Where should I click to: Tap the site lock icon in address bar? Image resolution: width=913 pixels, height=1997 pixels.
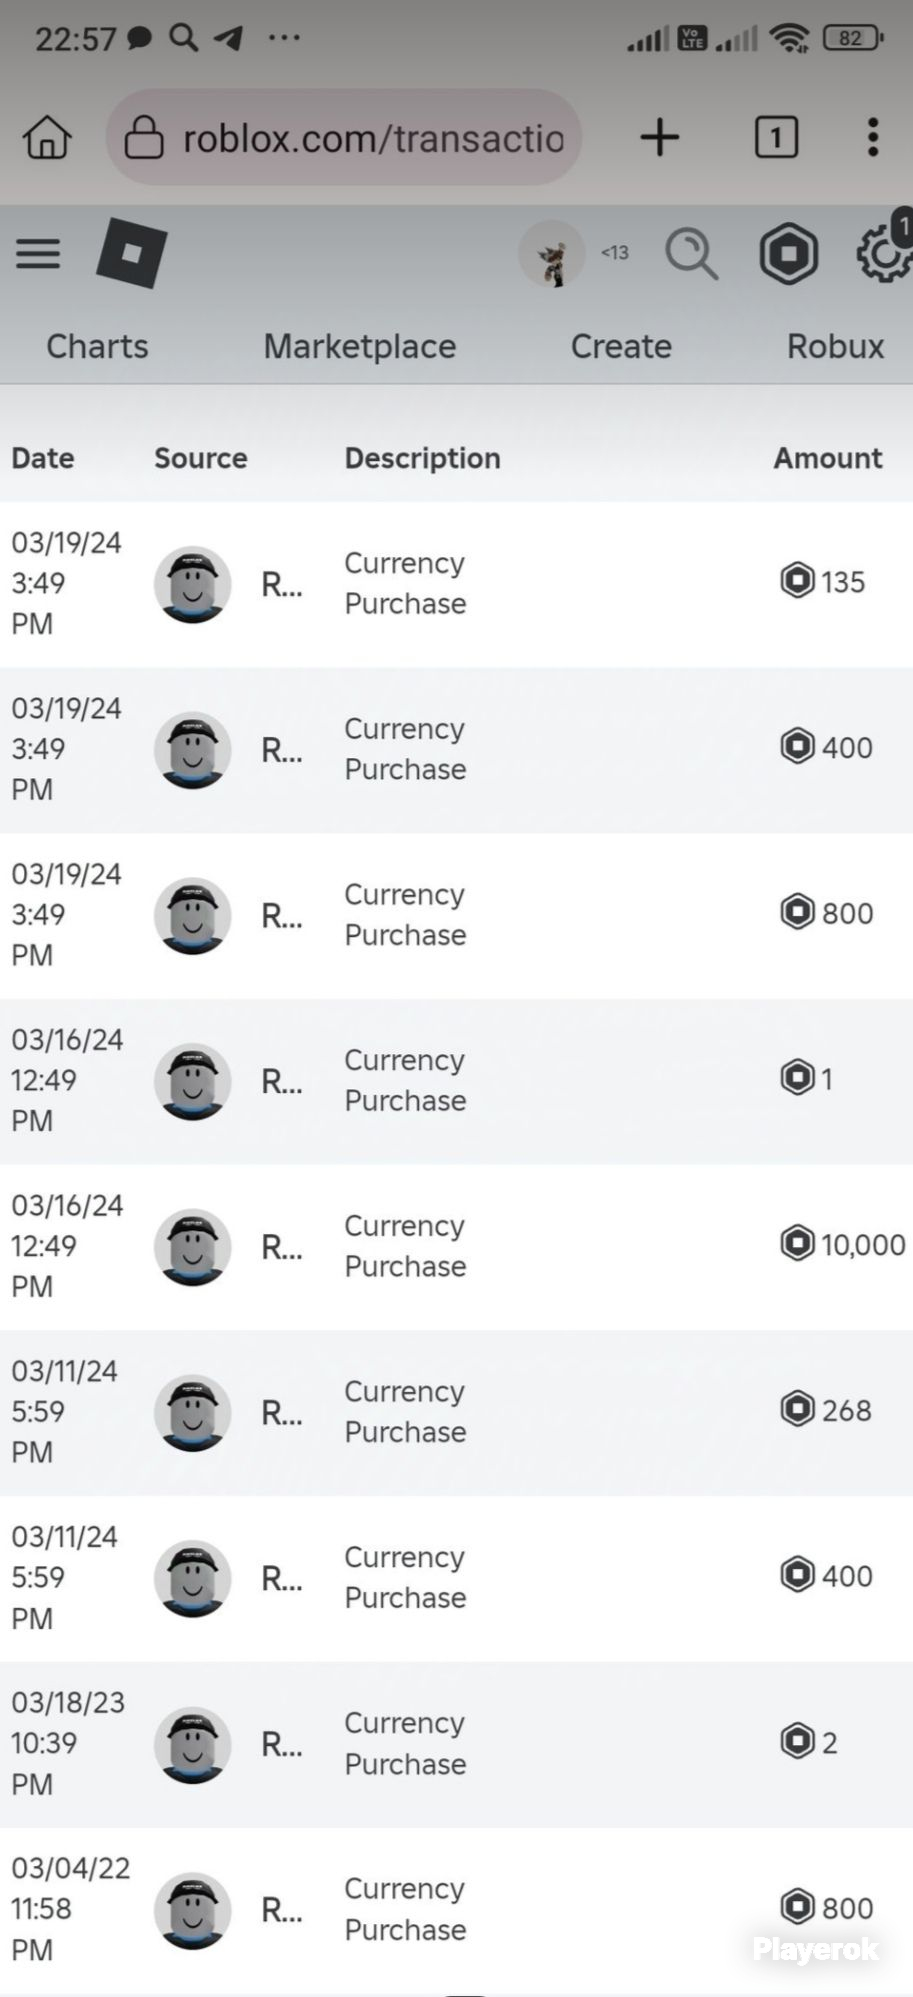pos(144,137)
